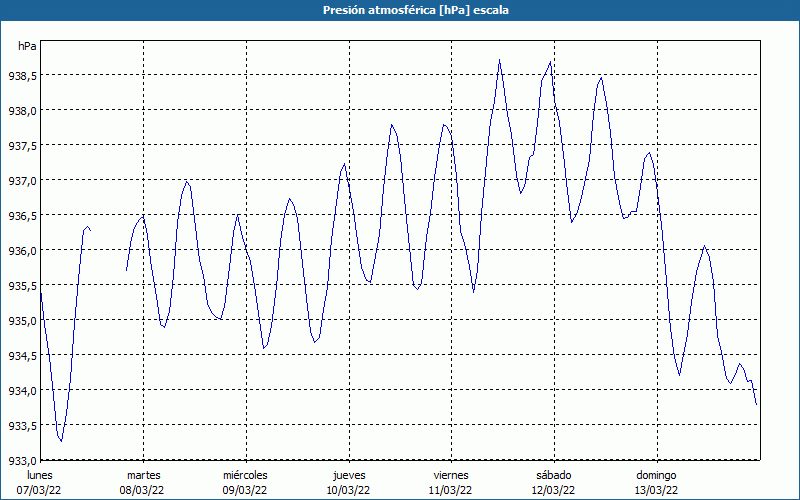Screen dimensions: 800x500
Task: Click the 'hPa' unit label
Action: coord(27,46)
